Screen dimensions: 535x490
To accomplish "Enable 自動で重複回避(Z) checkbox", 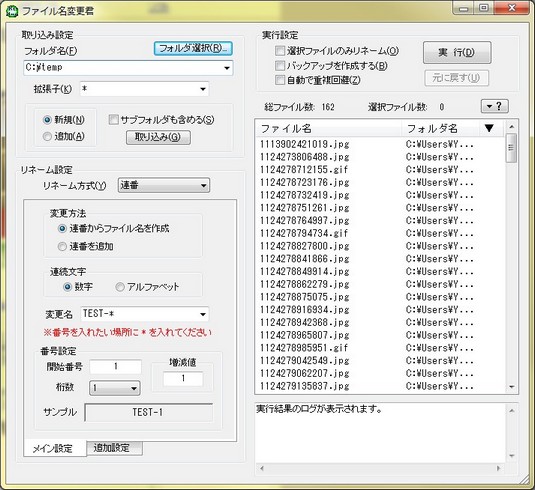I will click(280, 80).
